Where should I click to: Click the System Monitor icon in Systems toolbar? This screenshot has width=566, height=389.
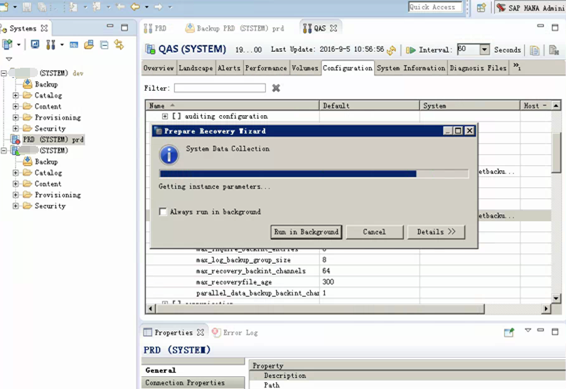[35, 44]
